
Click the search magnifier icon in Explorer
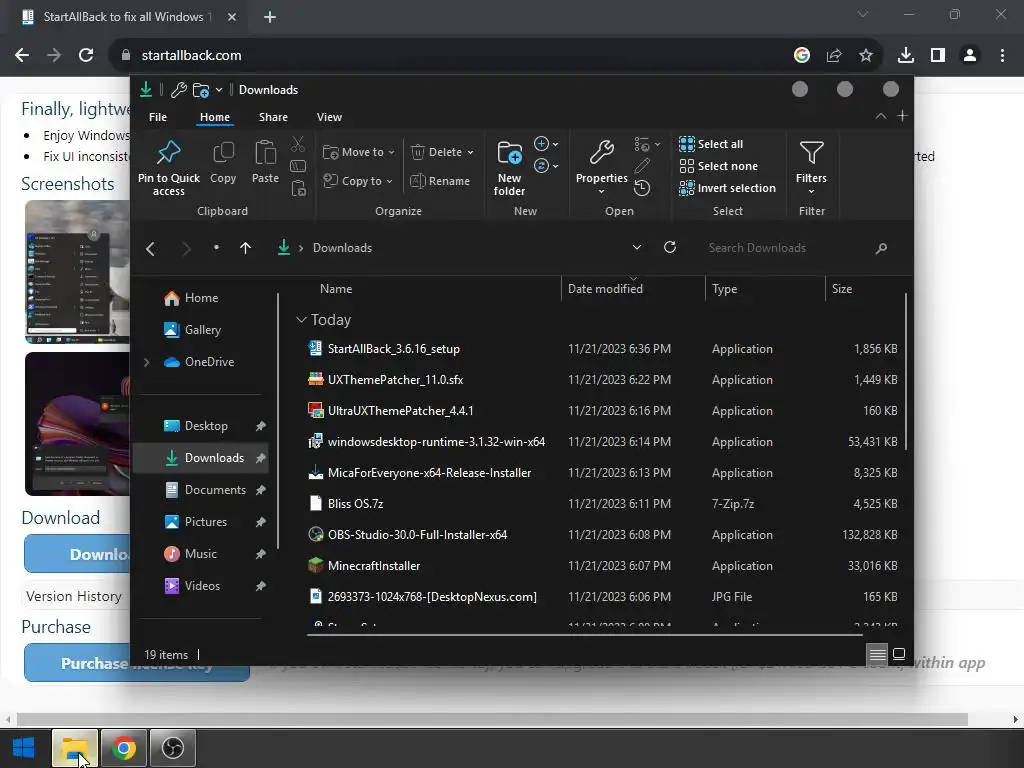(882, 248)
